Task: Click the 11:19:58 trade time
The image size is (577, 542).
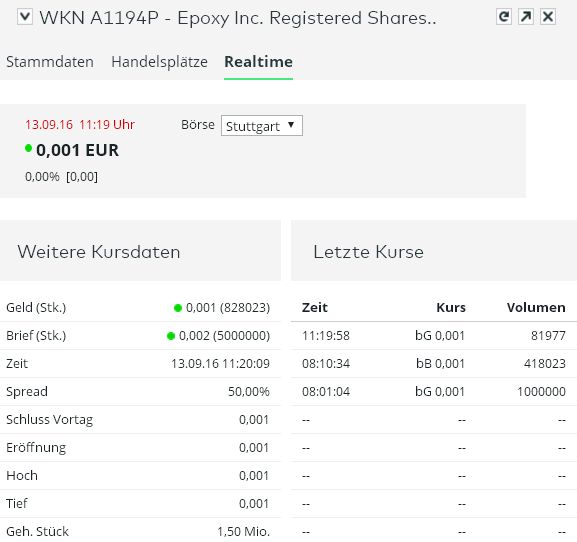Action: [x=326, y=336]
